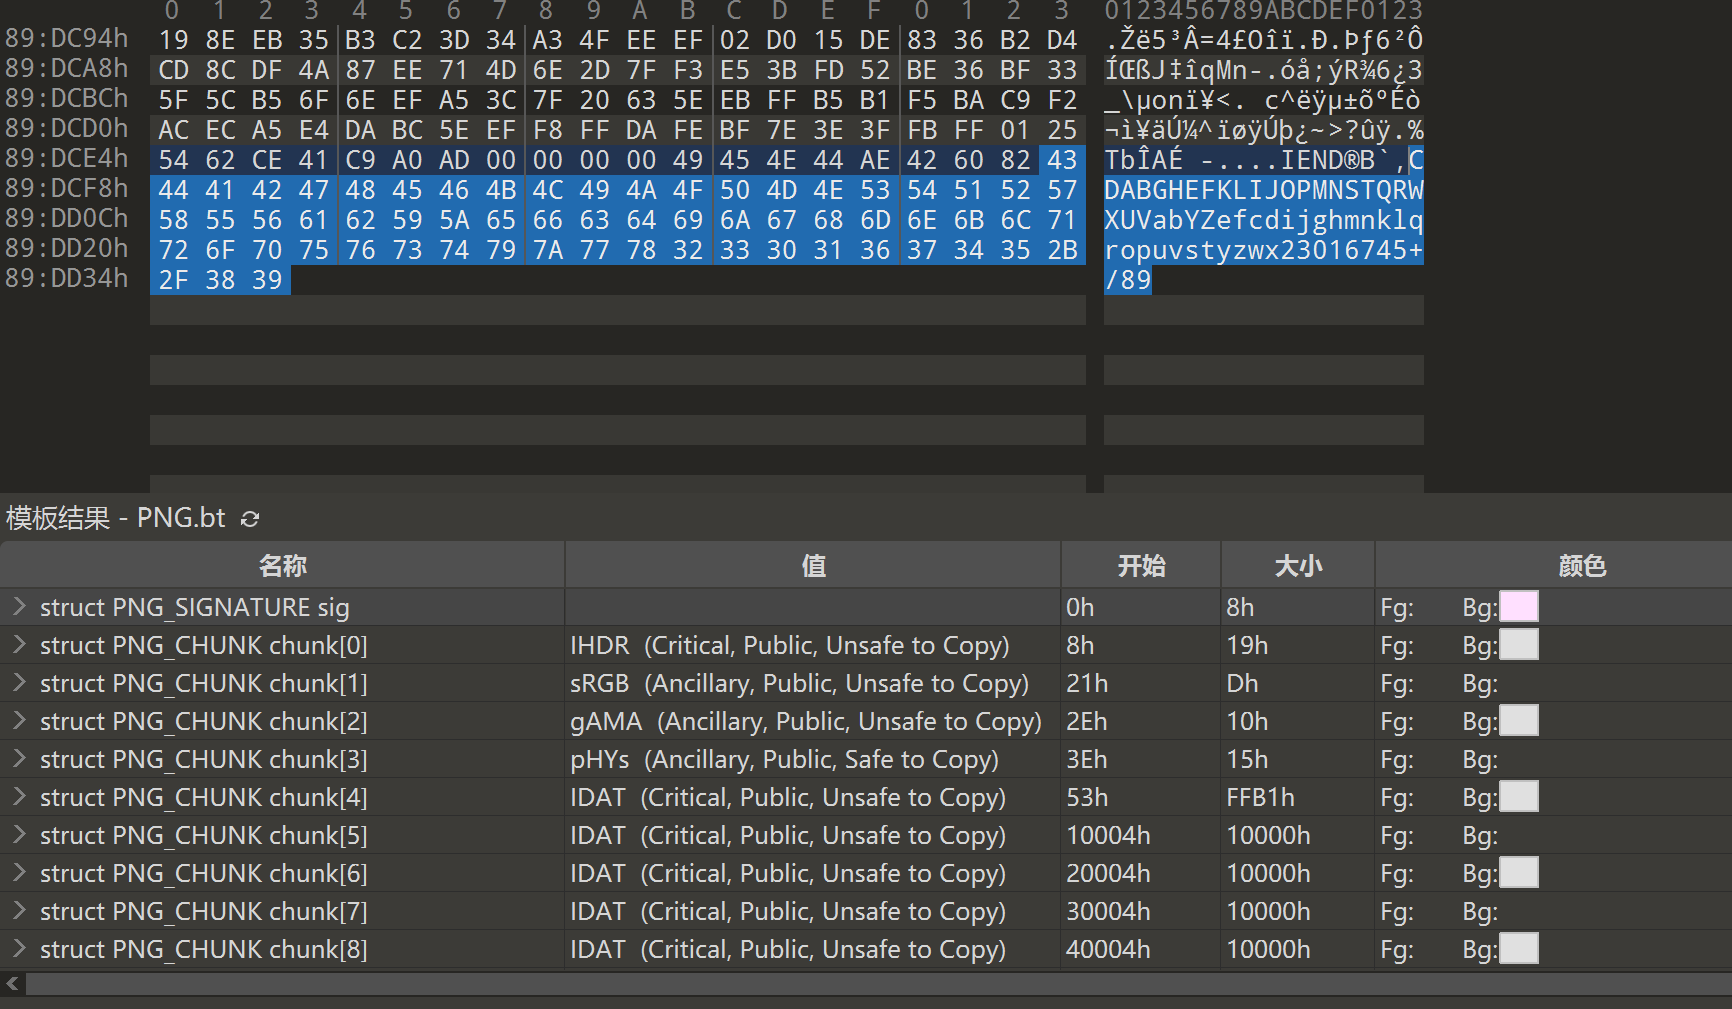
Task: Click the Bg color swatch of chunk[6]
Action: click(1519, 873)
